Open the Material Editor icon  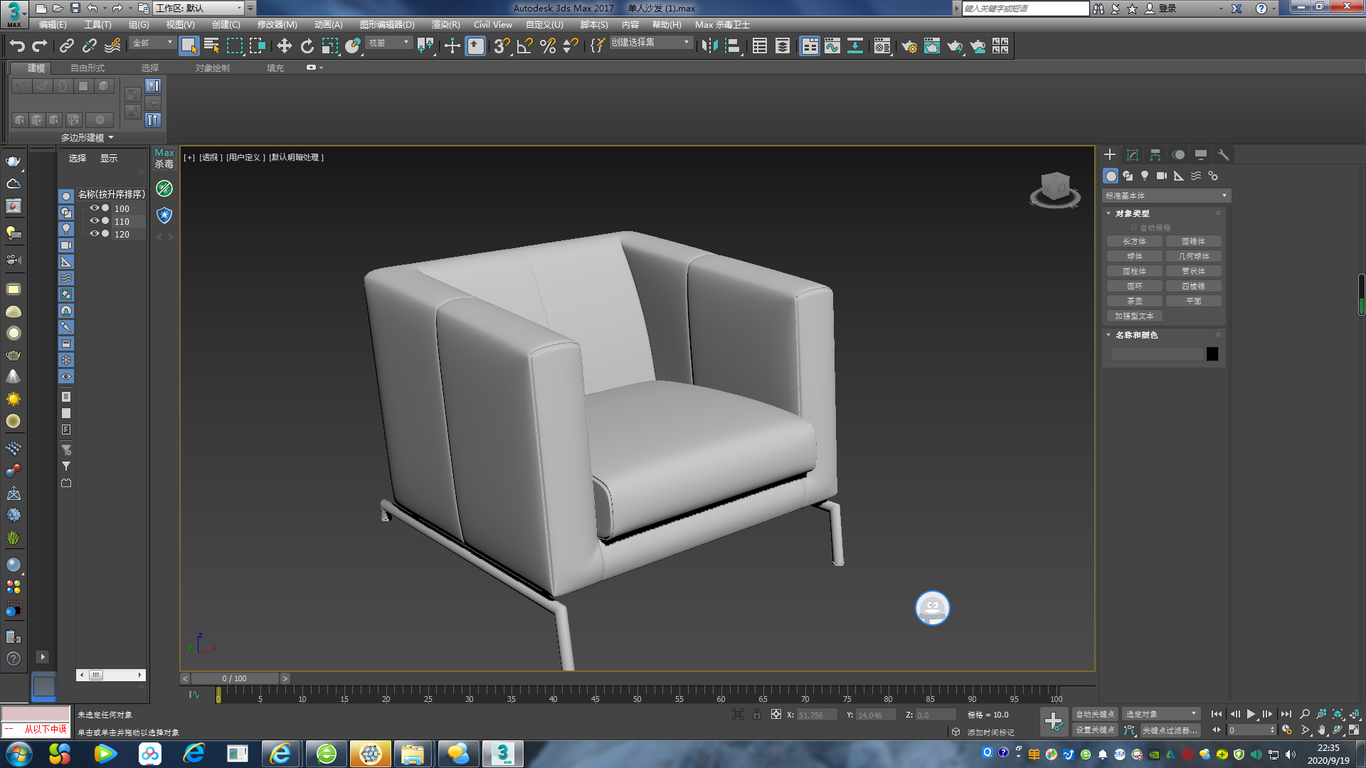tap(882, 46)
